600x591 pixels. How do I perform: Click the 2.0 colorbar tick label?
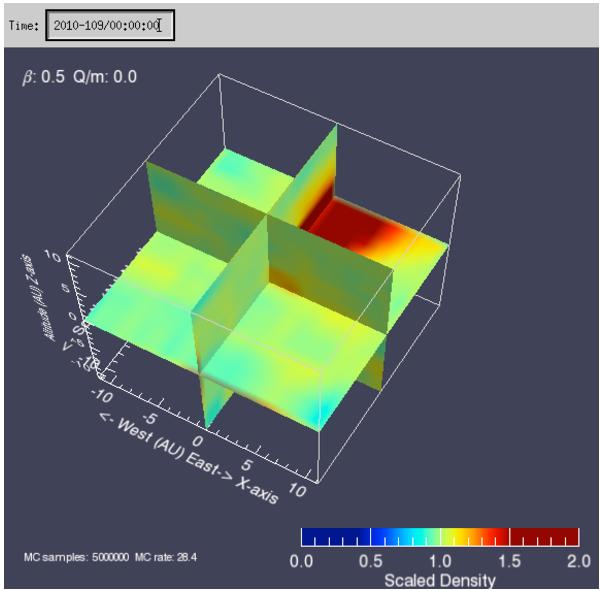(x=579, y=561)
